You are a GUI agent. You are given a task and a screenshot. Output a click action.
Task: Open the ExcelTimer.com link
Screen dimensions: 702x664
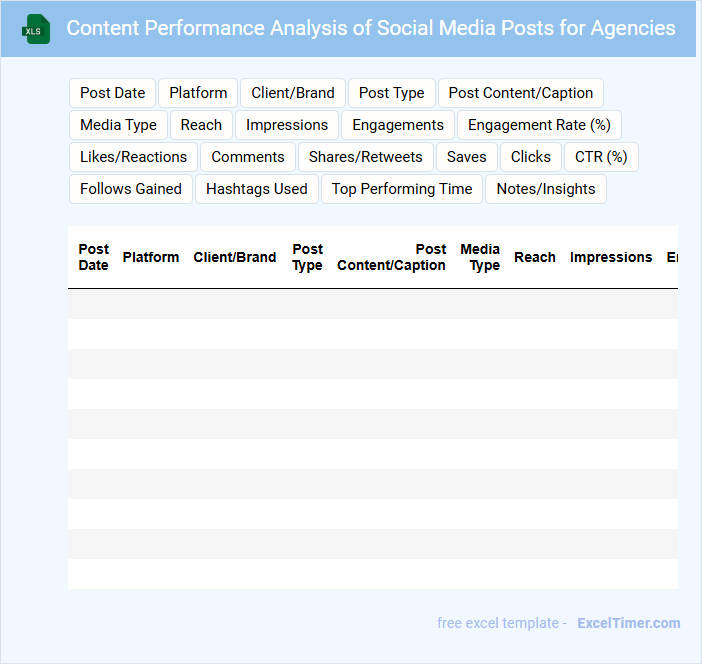(628, 623)
